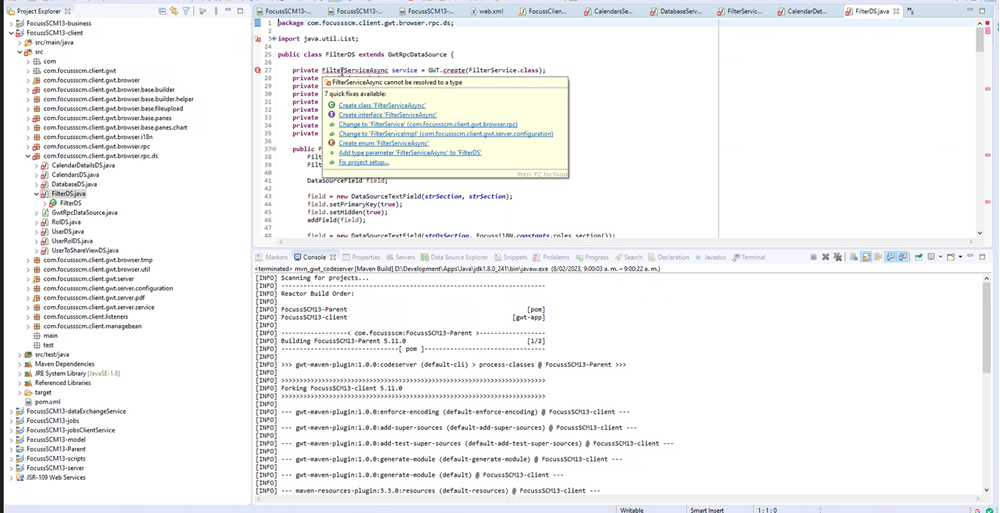Apply quick fix Create class 'FilterServiceAsync'
The width and height of the screenshot is (1000, 513).
point(382,105)
